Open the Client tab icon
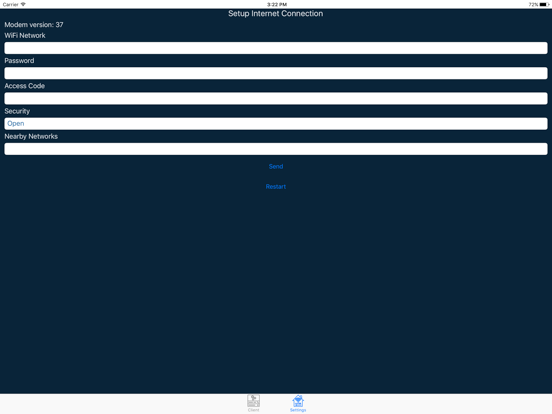The image size is (552, 414). (253, 403)
